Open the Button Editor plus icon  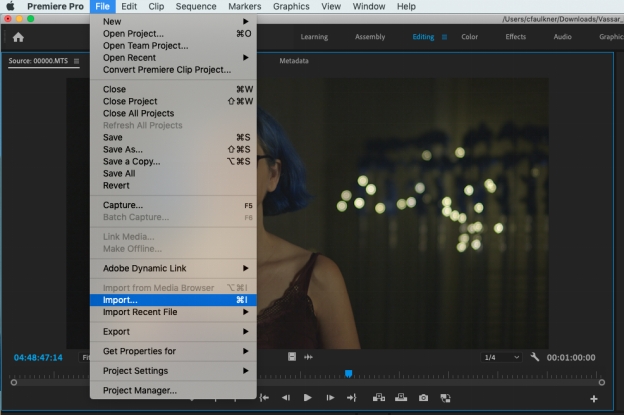click(593, 398)
